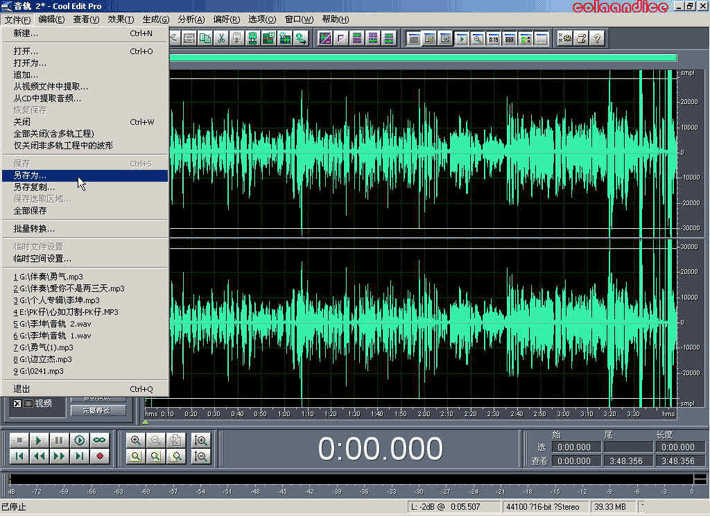Click the Stop transport button
The width and height of the screenshot is (710, 516).
click(18, 440)
